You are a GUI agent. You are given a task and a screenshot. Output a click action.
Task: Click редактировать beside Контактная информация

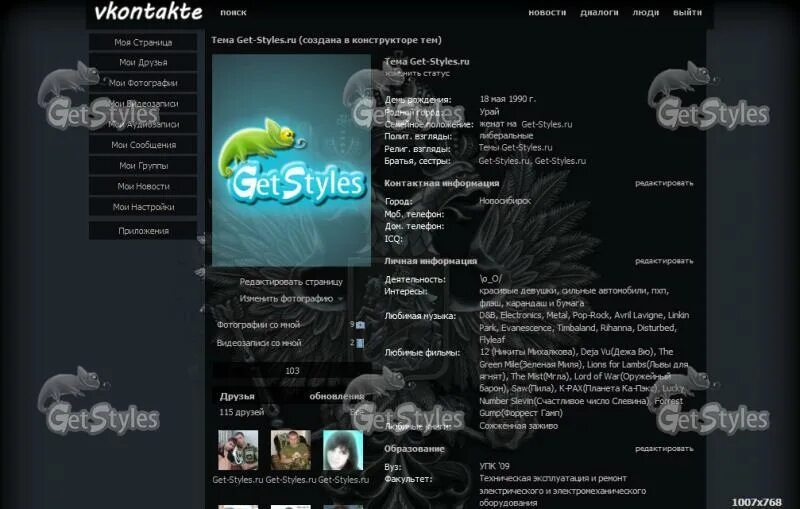pos(664,183)
